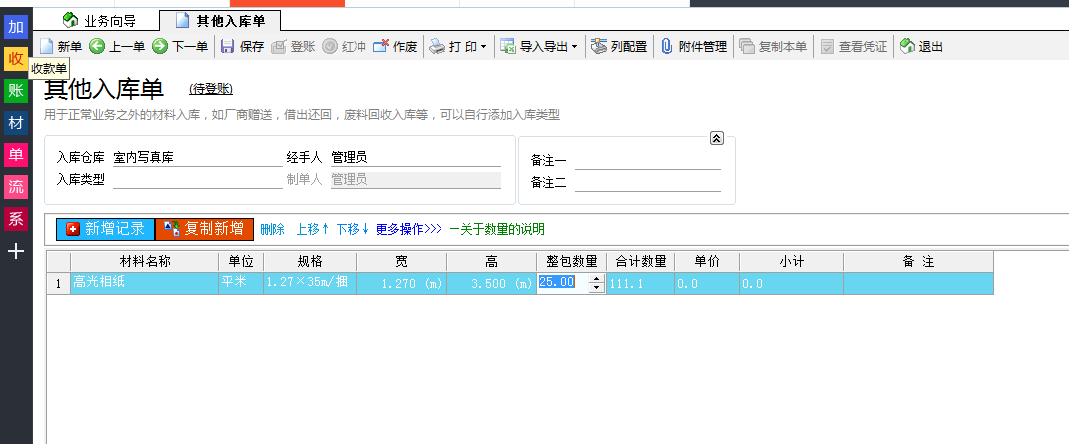This screenshot has height=444, width=1069.
Task: Open attachment manager 附件管理
Action: [x=694, y=46]
